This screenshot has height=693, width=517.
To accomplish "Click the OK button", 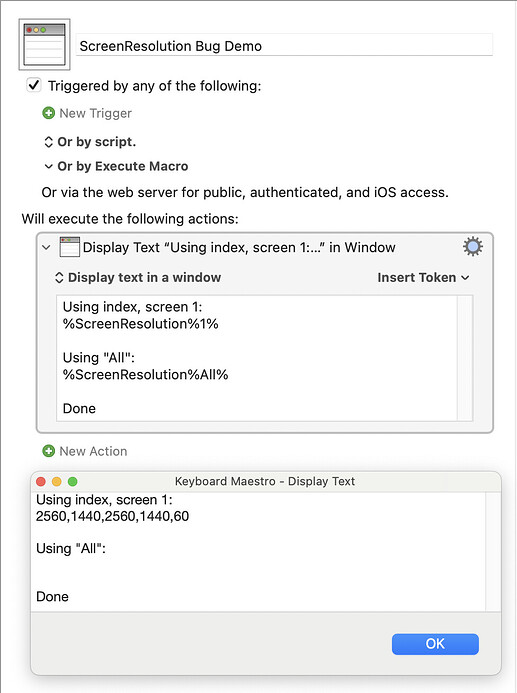I will click(x=435, y=644).
